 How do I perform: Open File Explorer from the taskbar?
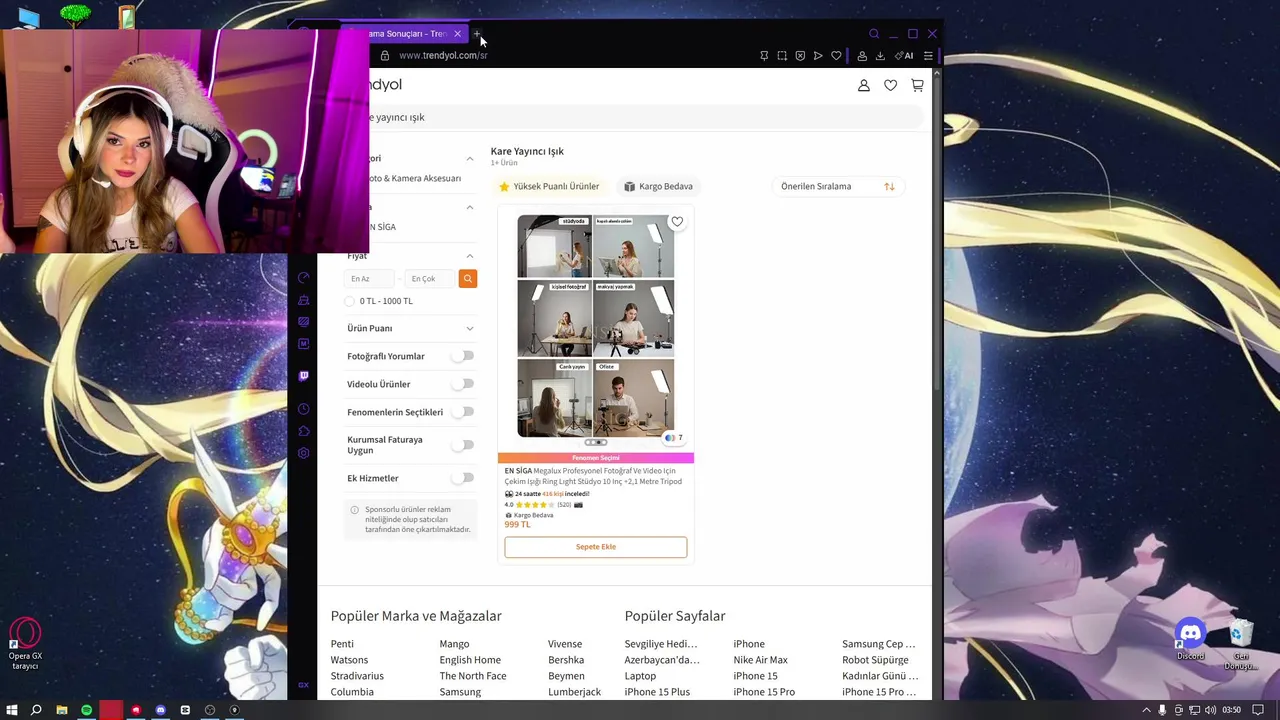click(62, 710)
